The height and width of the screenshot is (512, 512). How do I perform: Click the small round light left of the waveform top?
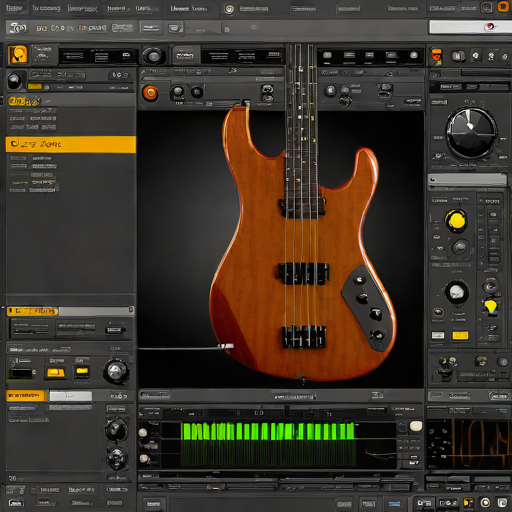point(143,433)
